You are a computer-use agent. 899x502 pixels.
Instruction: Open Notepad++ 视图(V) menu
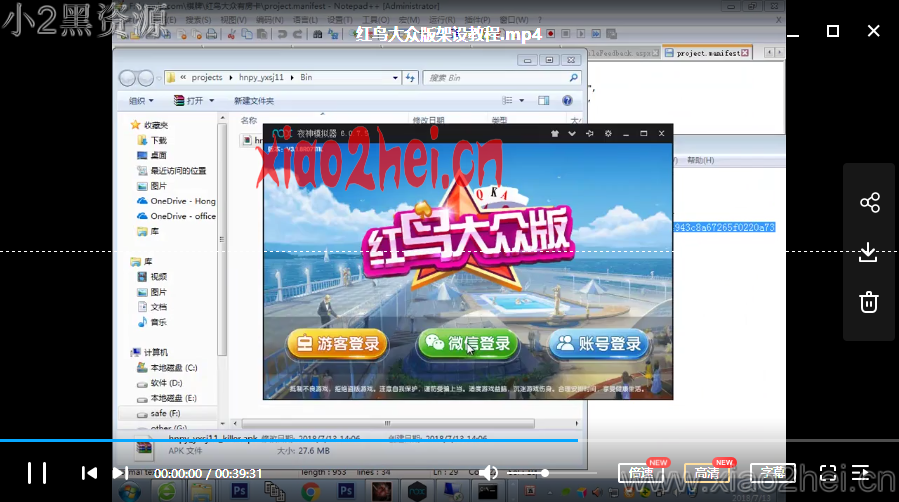(233, 20)
